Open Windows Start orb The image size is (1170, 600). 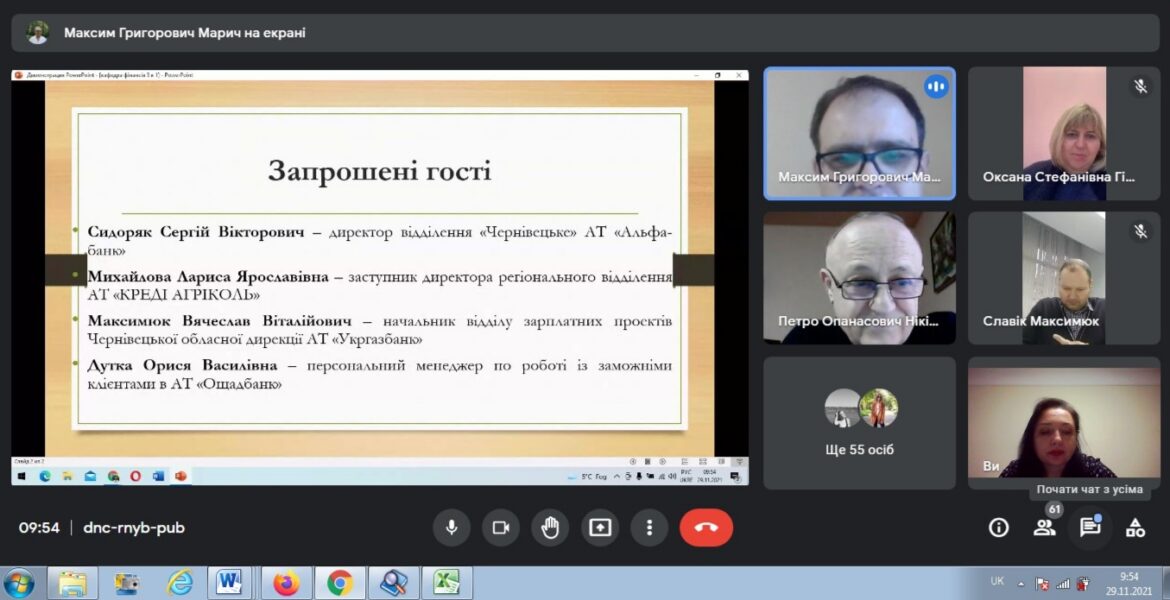click(19, 583)
